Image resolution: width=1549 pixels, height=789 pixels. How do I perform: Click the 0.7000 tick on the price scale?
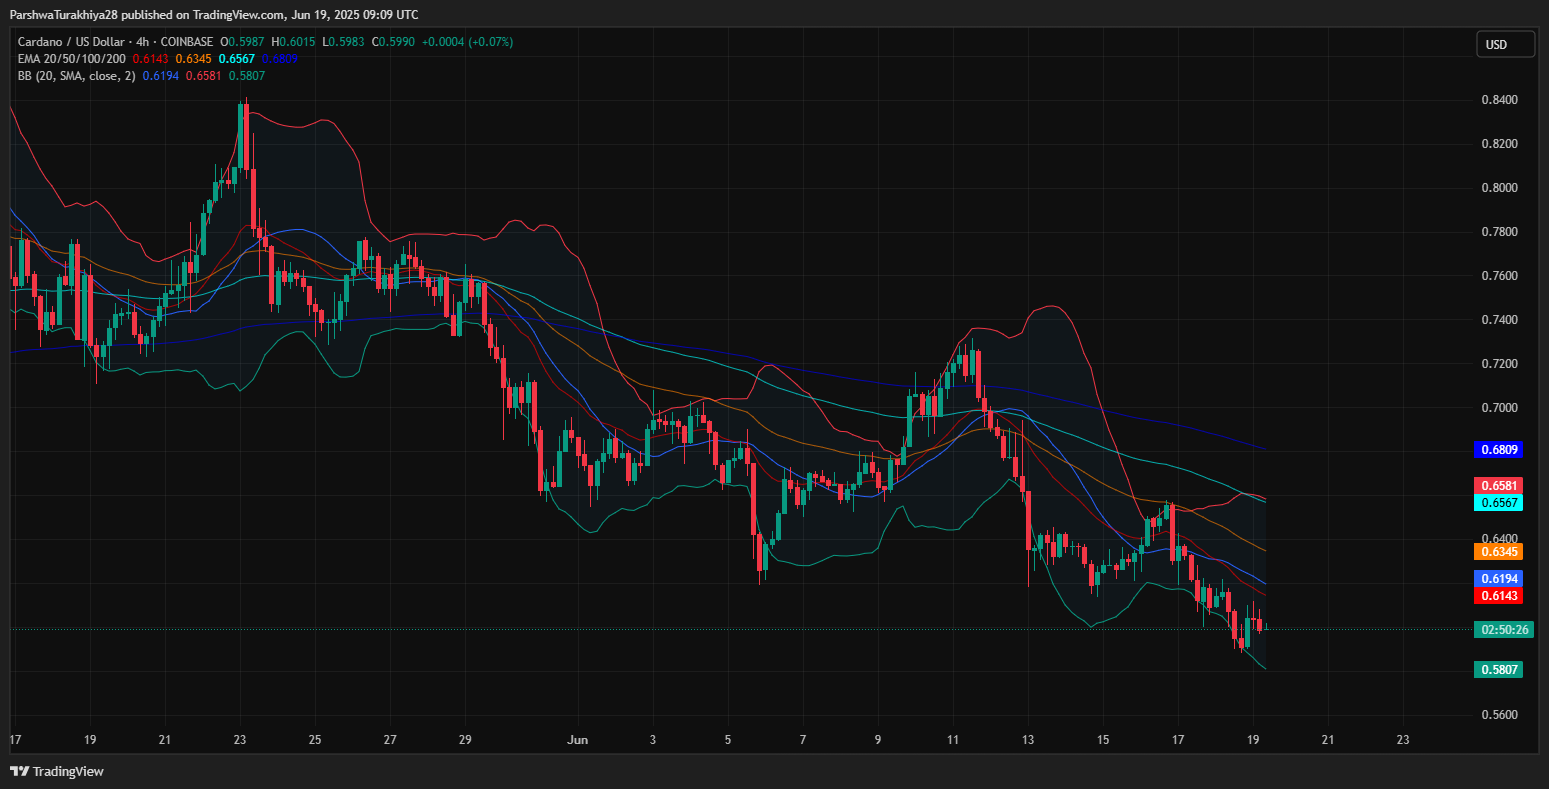pyautogui.click(x=1498, y=408)
